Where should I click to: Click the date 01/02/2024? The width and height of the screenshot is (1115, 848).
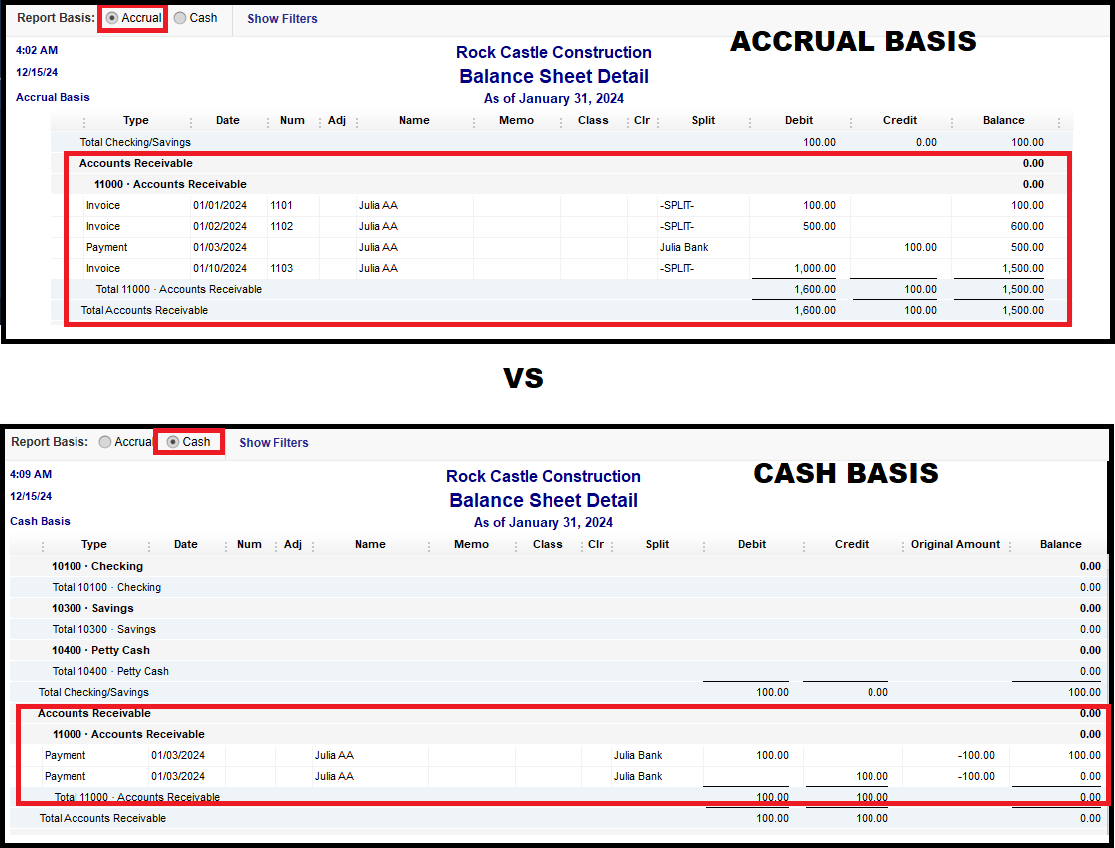[220, 227]
